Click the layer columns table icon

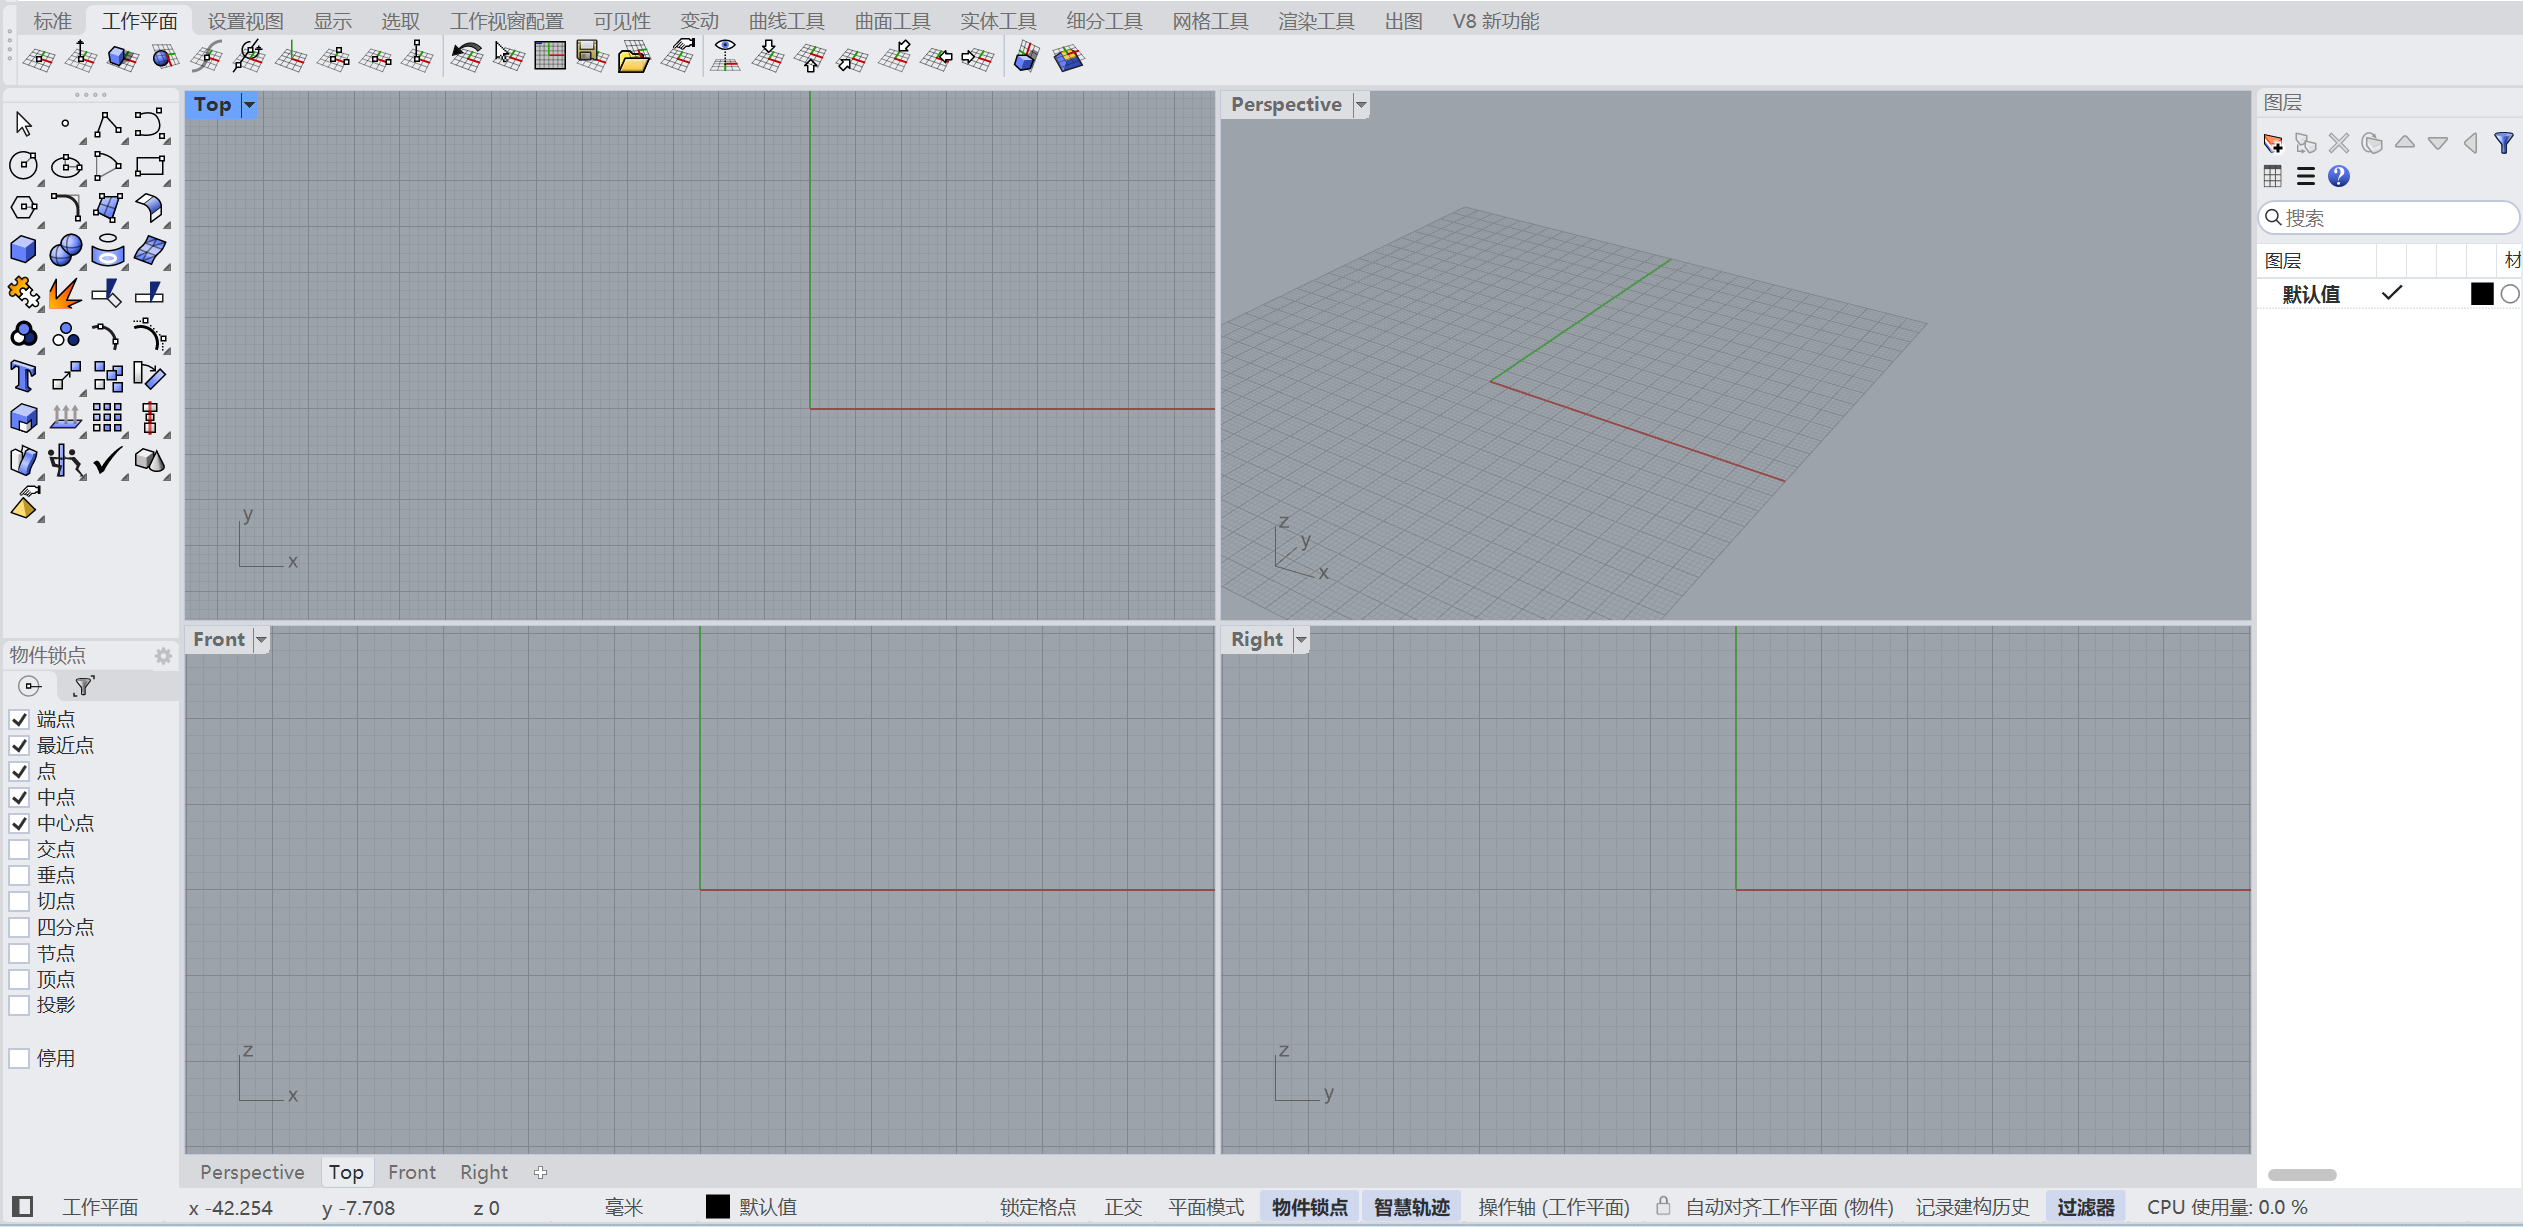[2273, 176]
